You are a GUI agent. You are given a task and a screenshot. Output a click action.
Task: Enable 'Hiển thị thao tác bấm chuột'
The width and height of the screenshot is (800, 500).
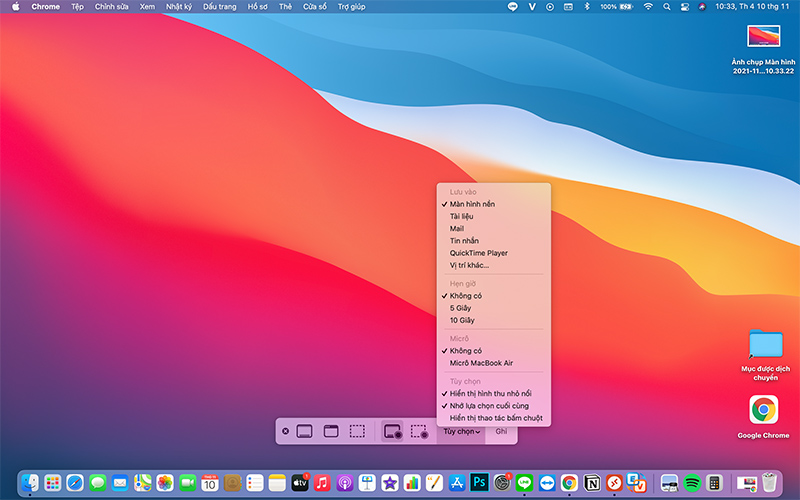pos(496,418)
